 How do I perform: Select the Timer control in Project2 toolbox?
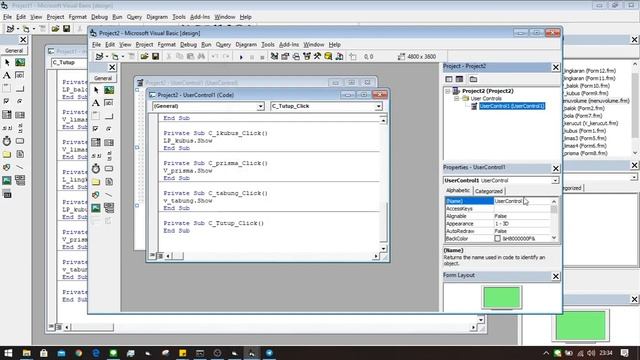96,168
